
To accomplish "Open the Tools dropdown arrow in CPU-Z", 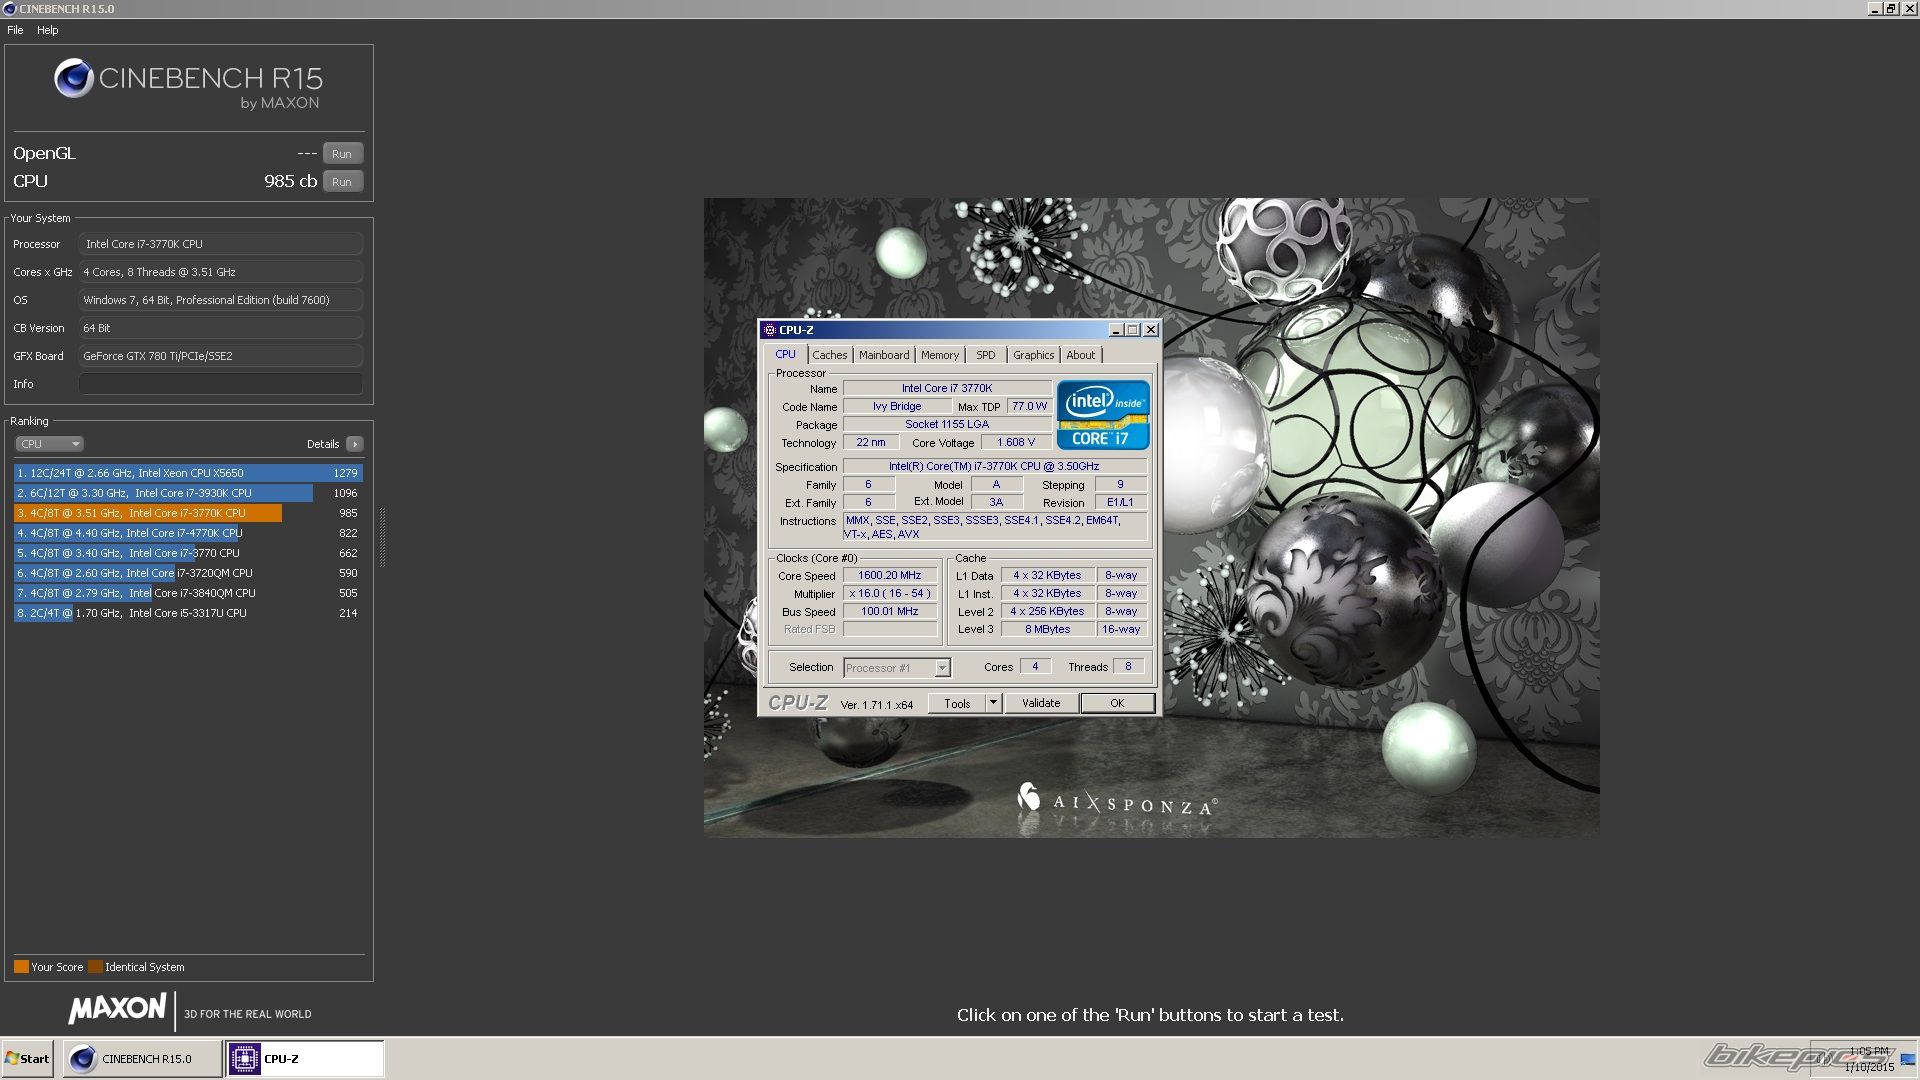I will [993, 704].
